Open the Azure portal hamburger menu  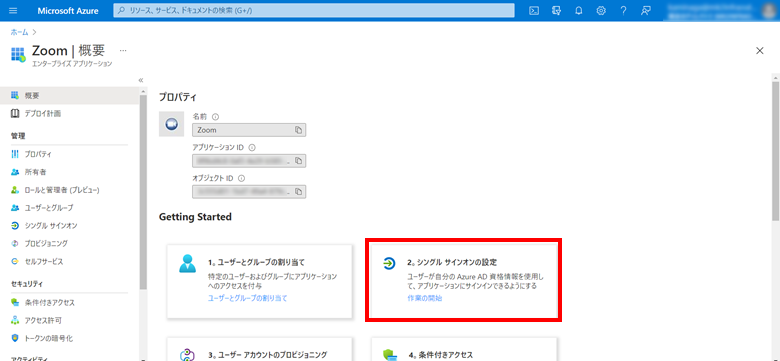click(13, 10)
